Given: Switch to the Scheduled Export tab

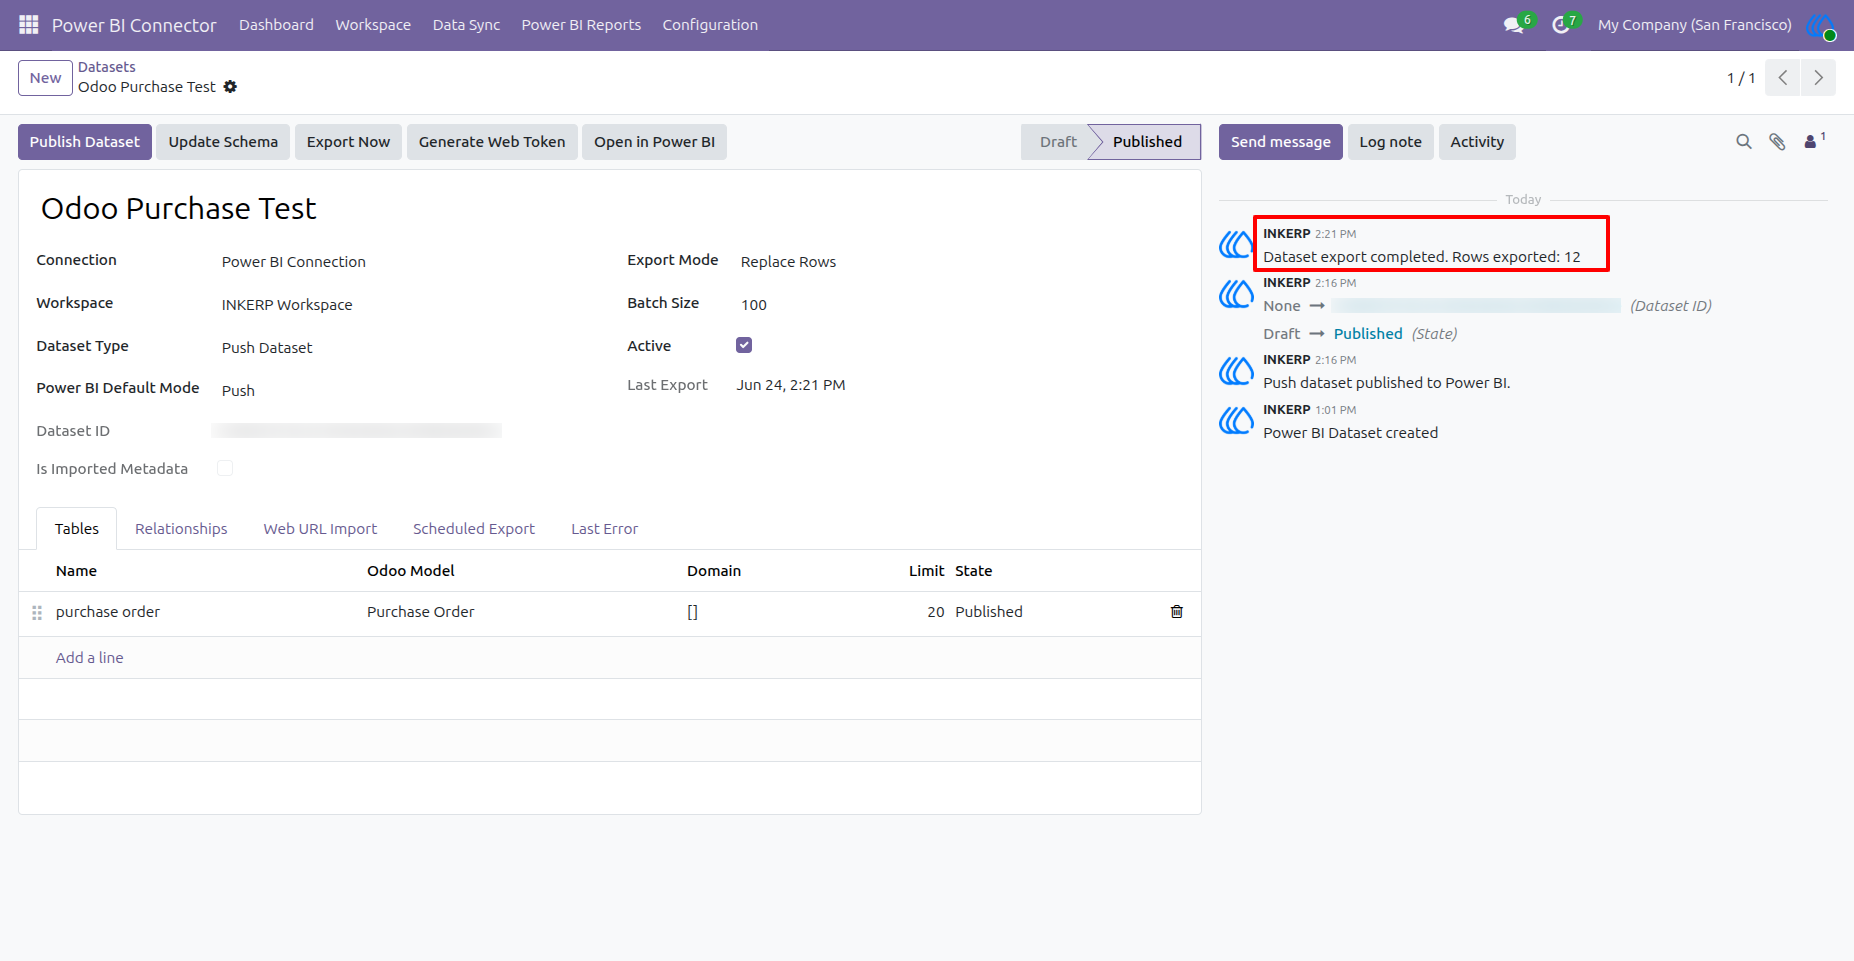Looking at the screenshot, I should coord(474,529).
